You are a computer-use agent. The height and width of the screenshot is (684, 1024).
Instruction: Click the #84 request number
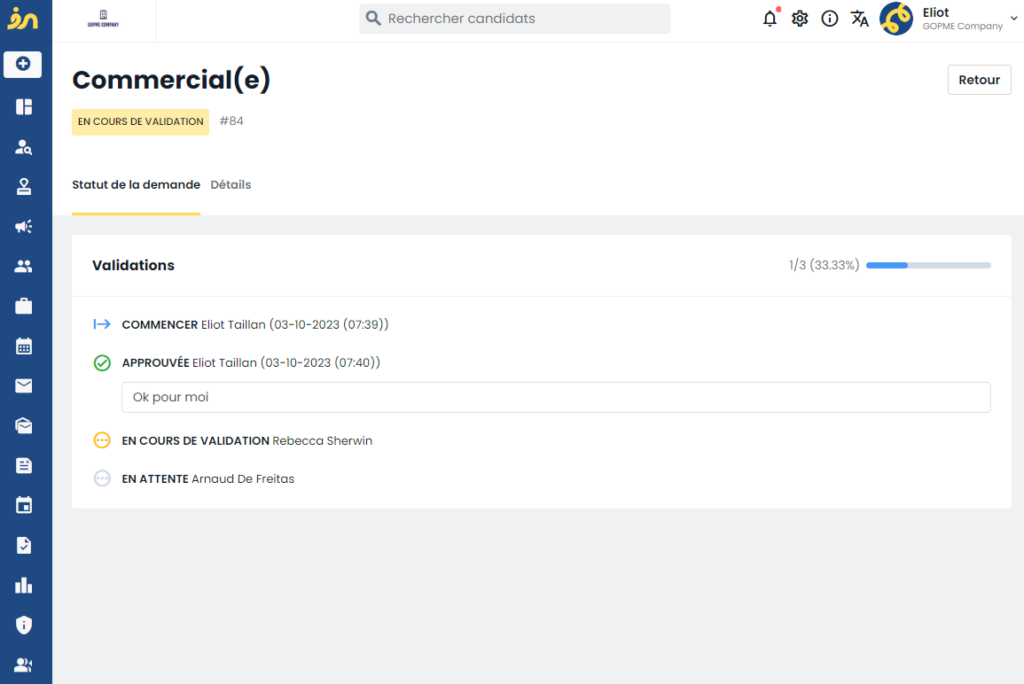[x=231, y=121]
